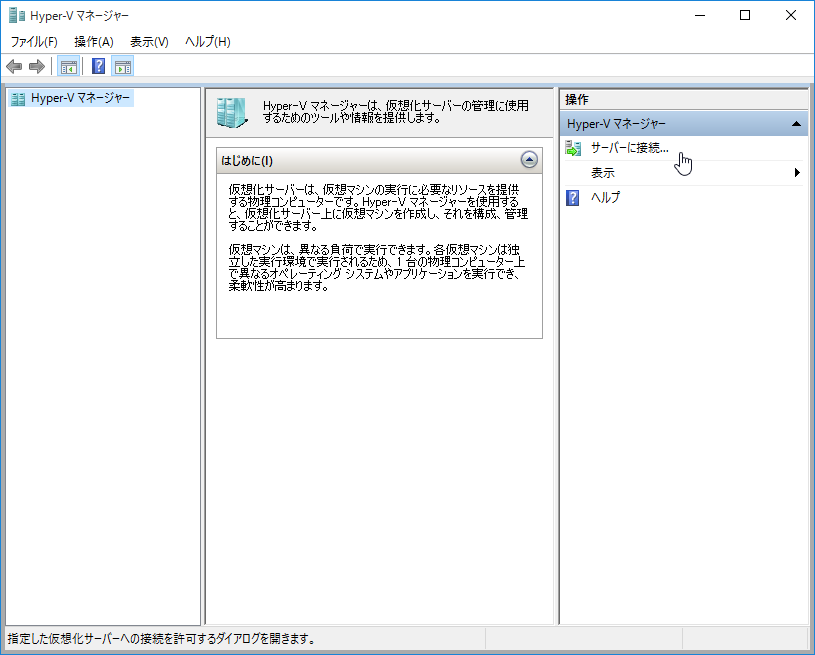815x655 pixels.
Task: Click the status bar message text
Action: click(x=161, y=639)
